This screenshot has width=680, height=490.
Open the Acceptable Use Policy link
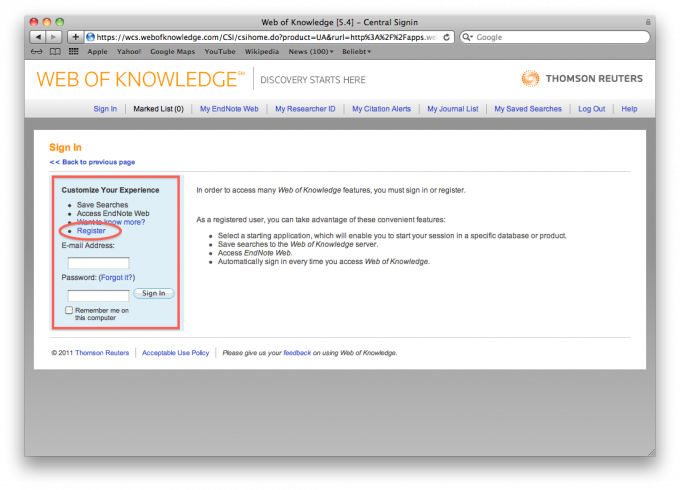(x=176, y=353)
